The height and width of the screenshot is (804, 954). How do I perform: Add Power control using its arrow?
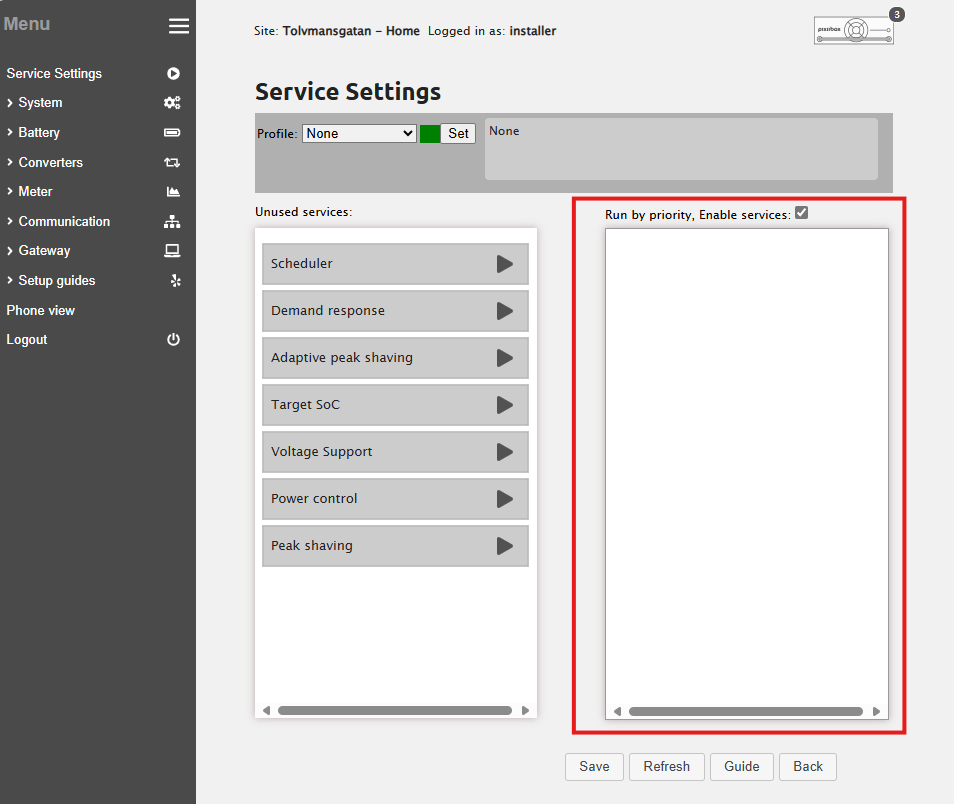point(504,498)
